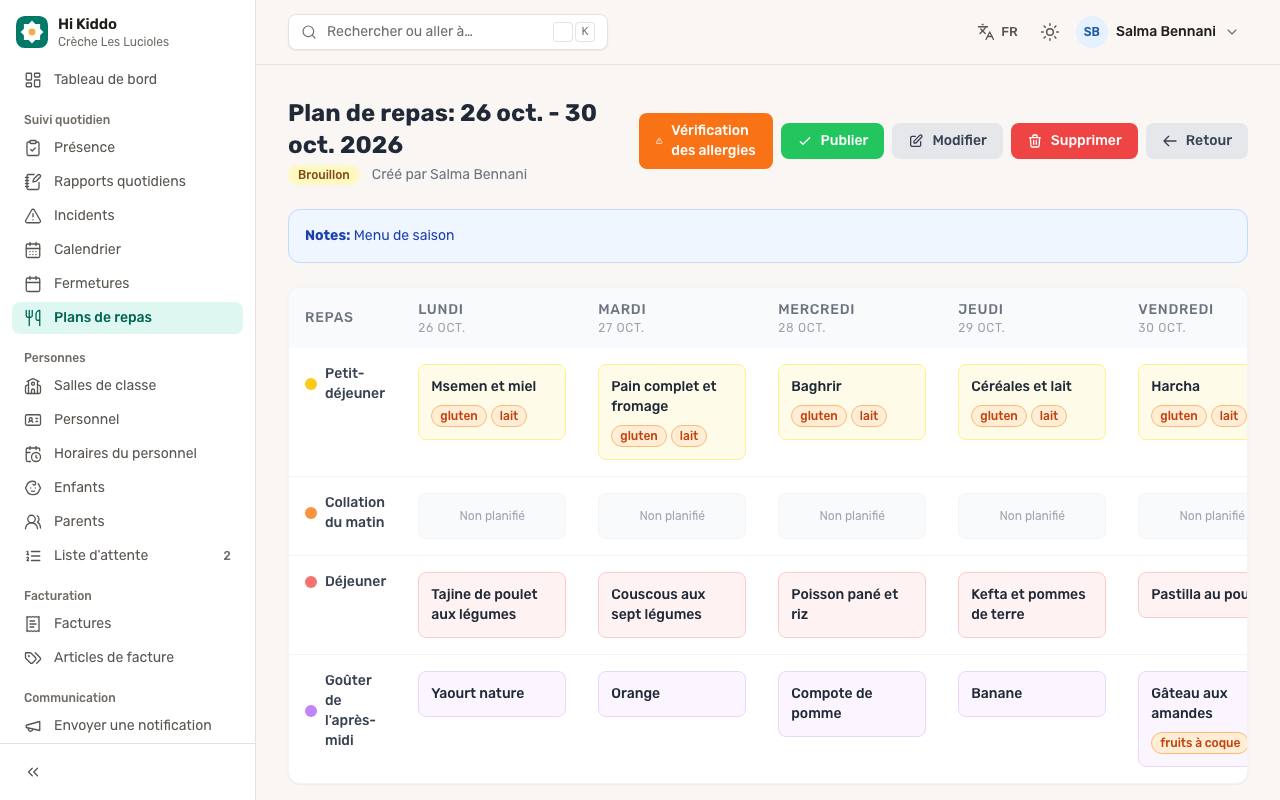
Task: Click Vérification des allergies button
Action: pos(706,141)
